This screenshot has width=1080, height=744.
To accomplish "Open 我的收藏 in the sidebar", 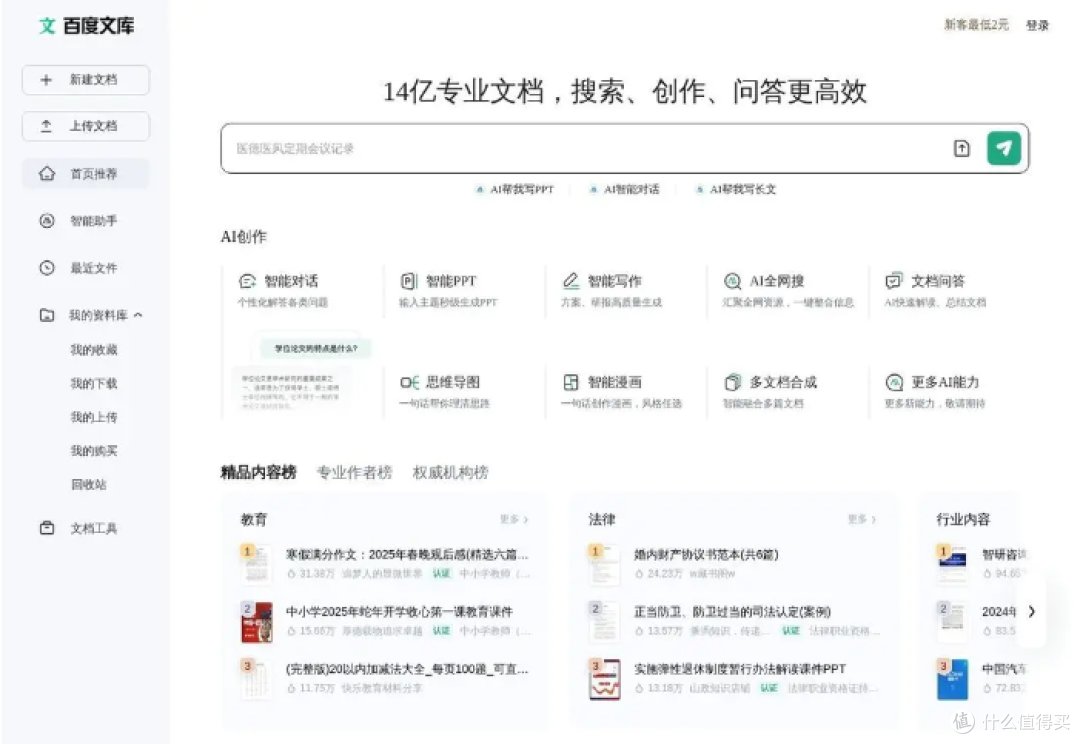I will (x=94, y=350).
